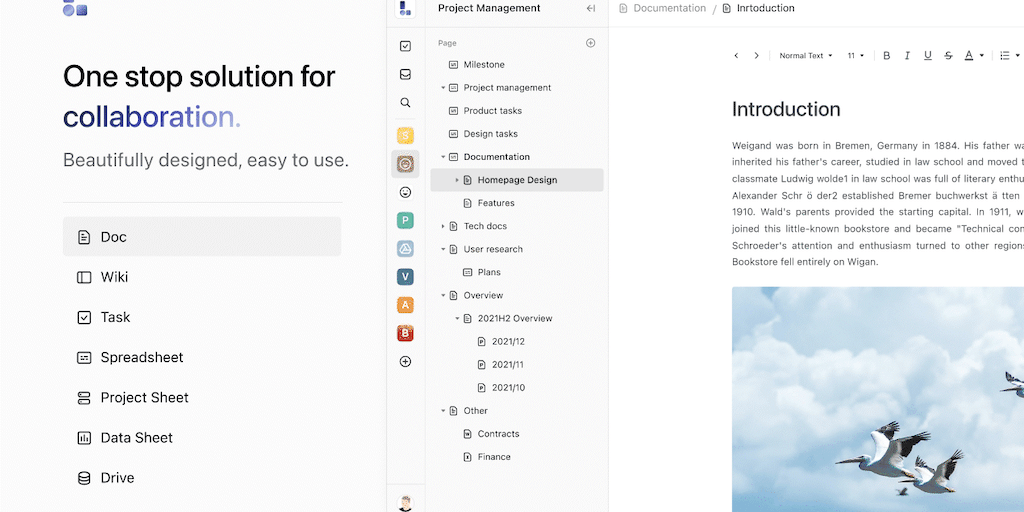
Task: Toggle strikethrough formatting
Action: (948, 56)
